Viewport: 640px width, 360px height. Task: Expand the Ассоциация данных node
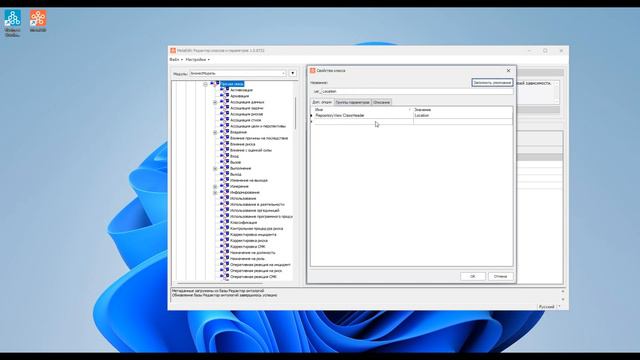coord(215,102)
